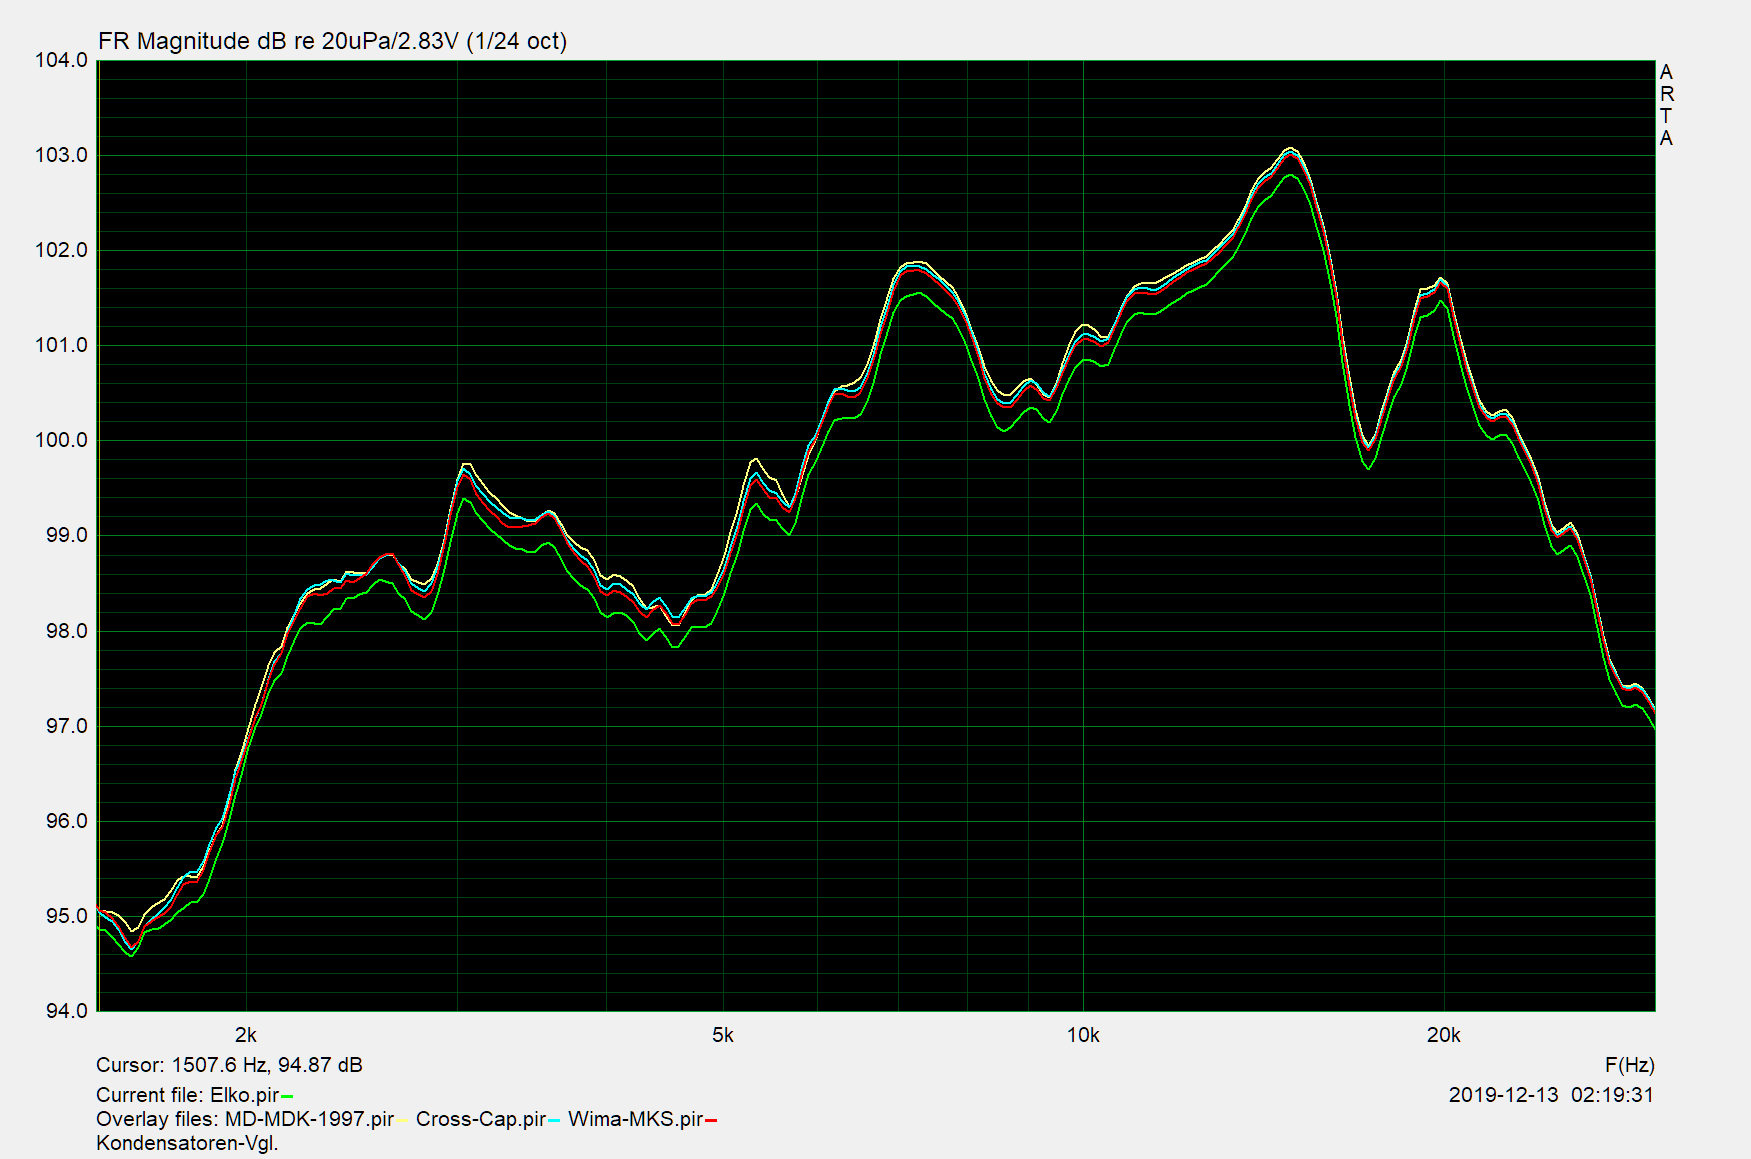Click the cyan Cross-Cap.pir legend swatch

(x=554, y=1121)
